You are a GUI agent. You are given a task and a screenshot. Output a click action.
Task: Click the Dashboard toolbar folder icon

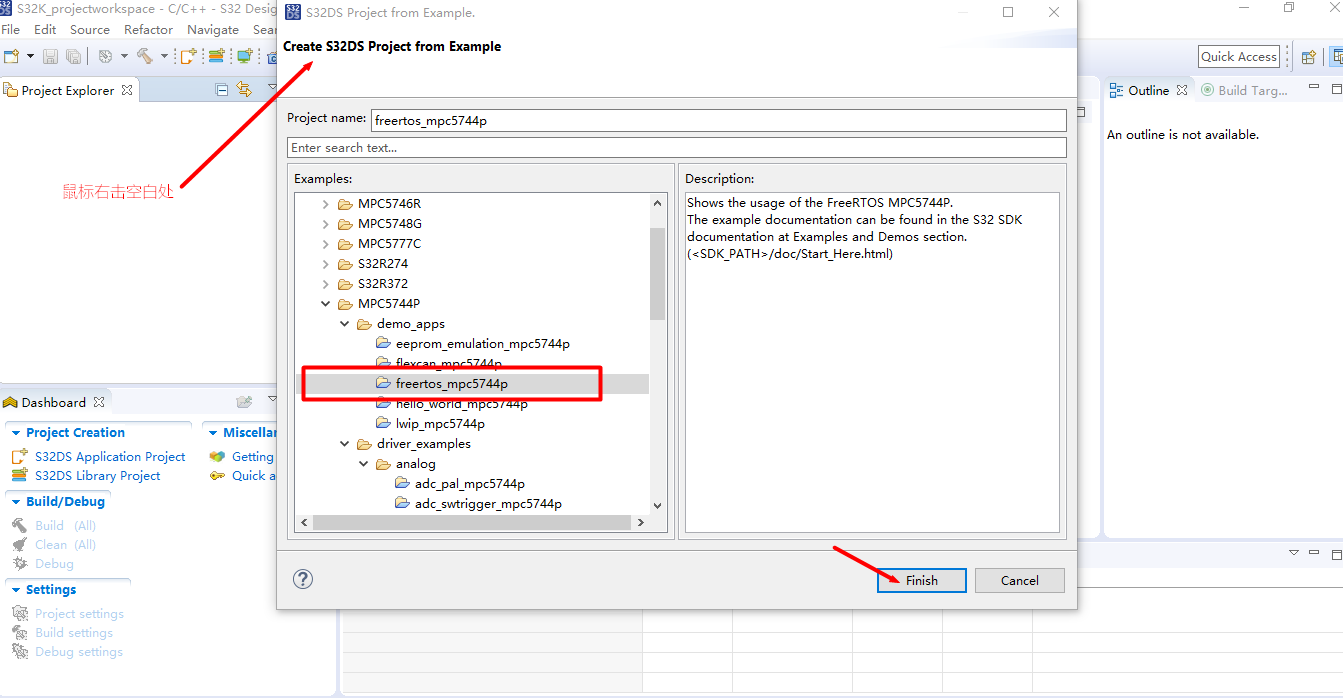pyautogui.click(x=244, y=402)
